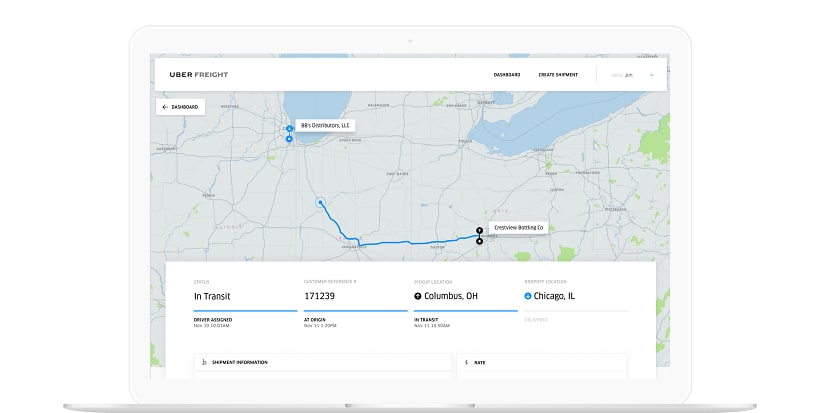Click the Shipment Information header icon

point(204,362)
